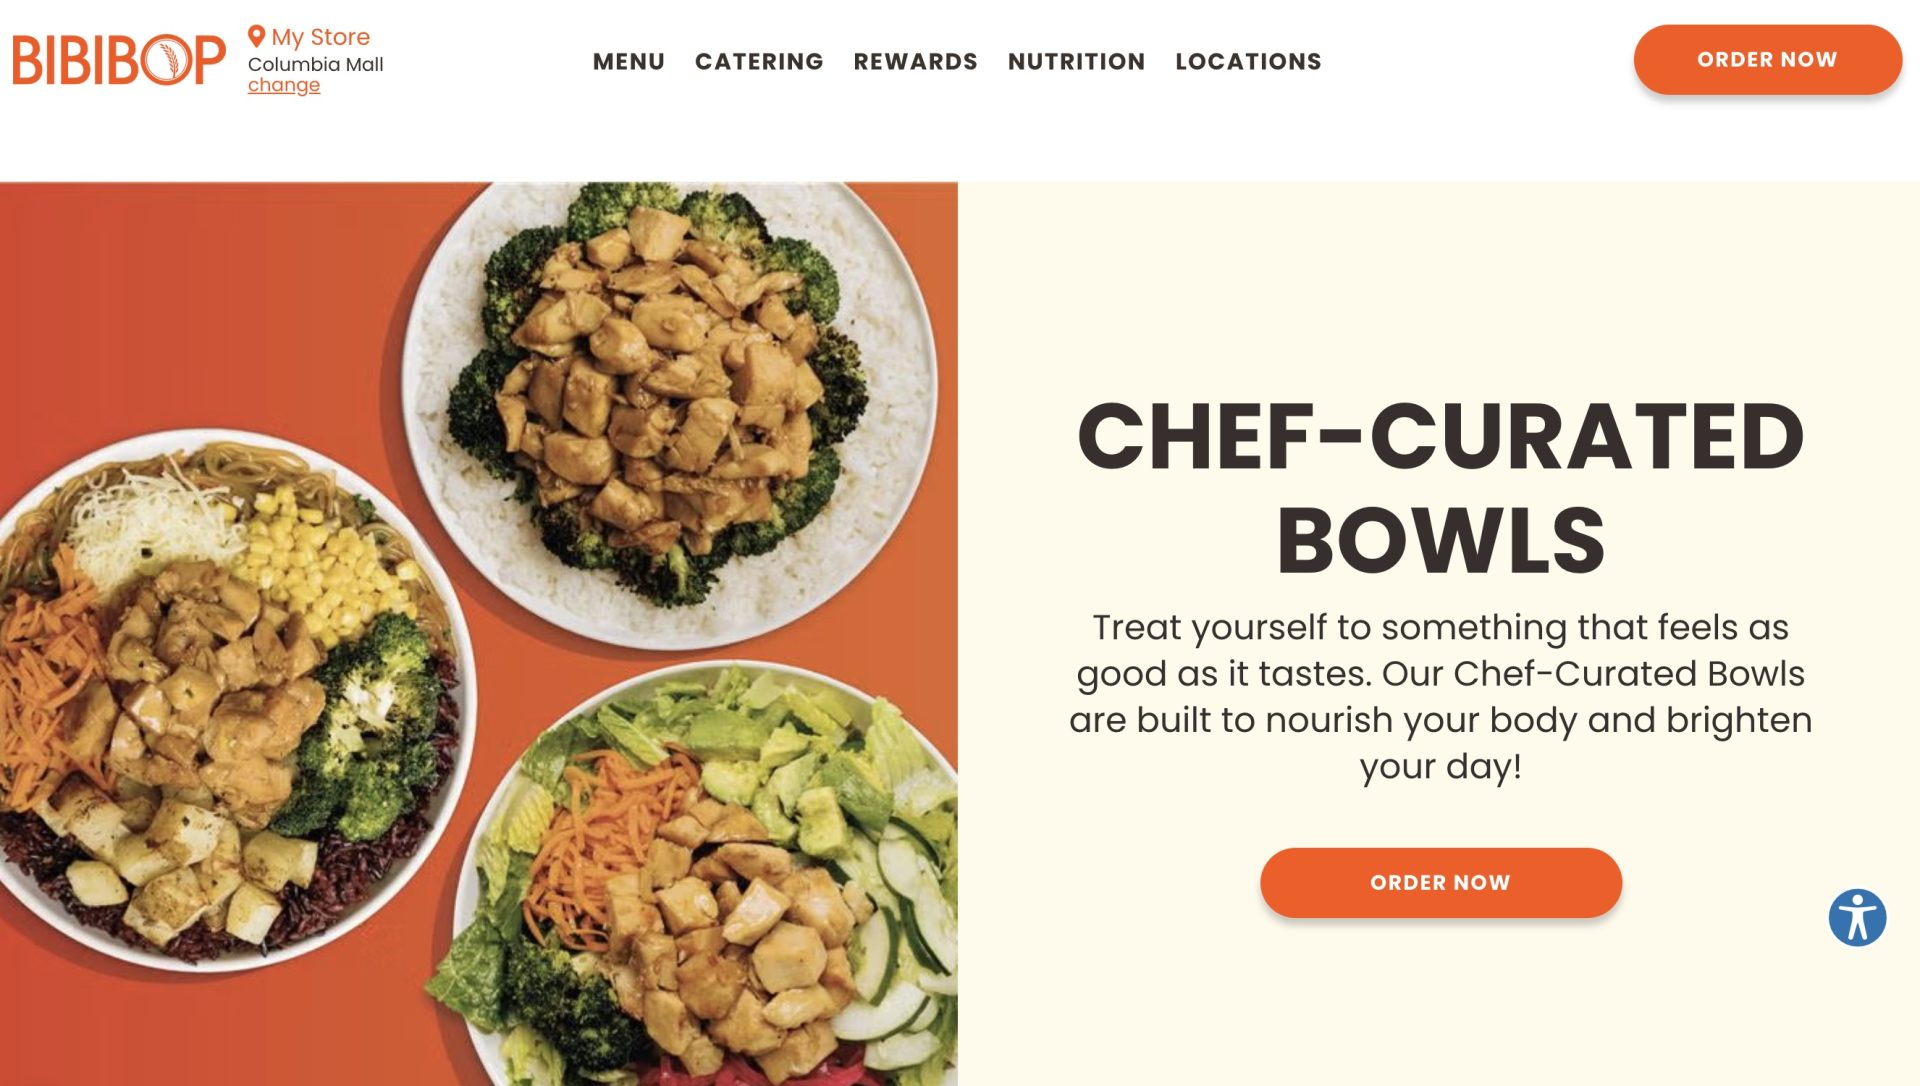The height and width of the screenshot is (1086, 1920).
Task: Click the wheat emblem inside the logo
Action: 169,60
